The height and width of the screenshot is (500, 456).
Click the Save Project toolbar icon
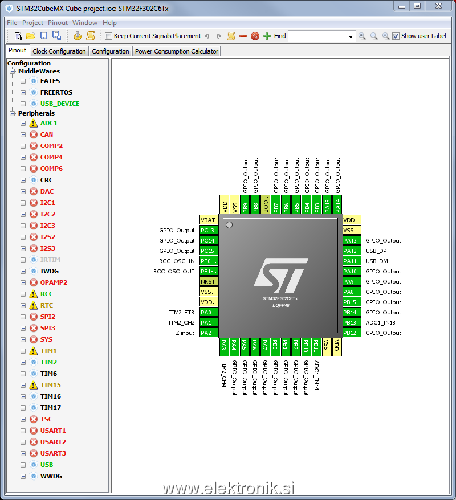coord(44,36)
